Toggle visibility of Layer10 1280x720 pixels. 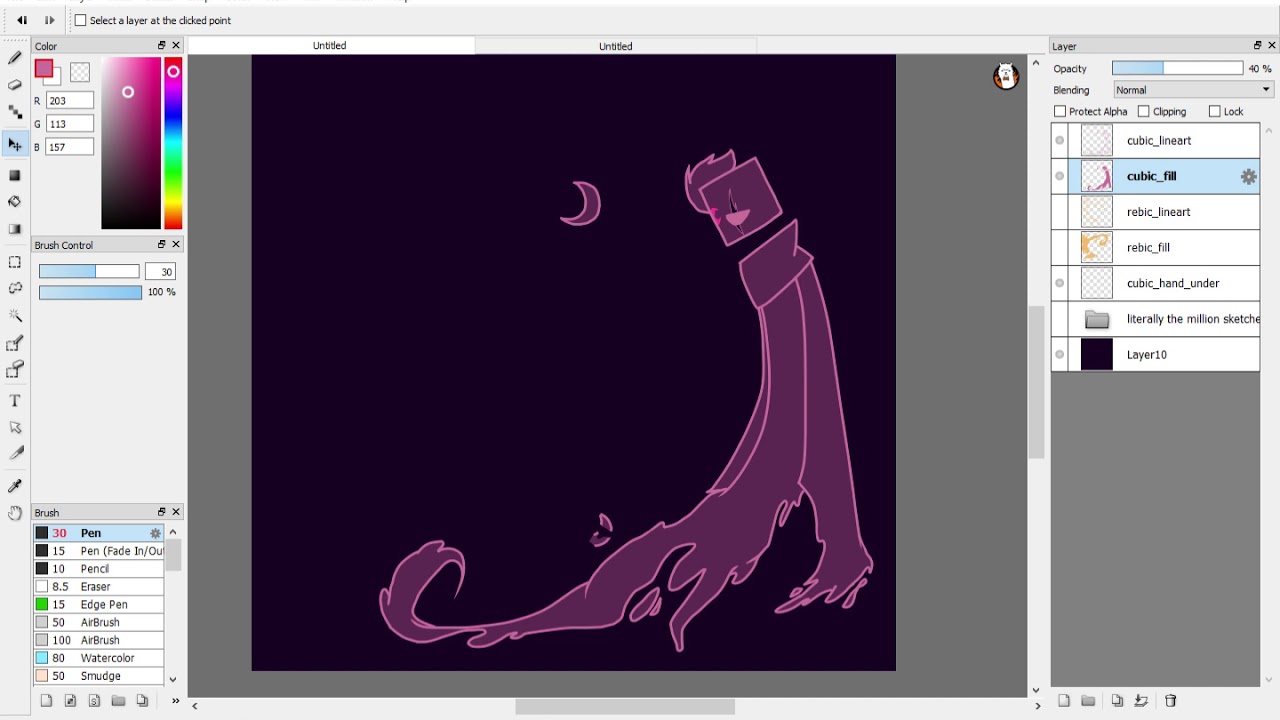point(1060,354)
